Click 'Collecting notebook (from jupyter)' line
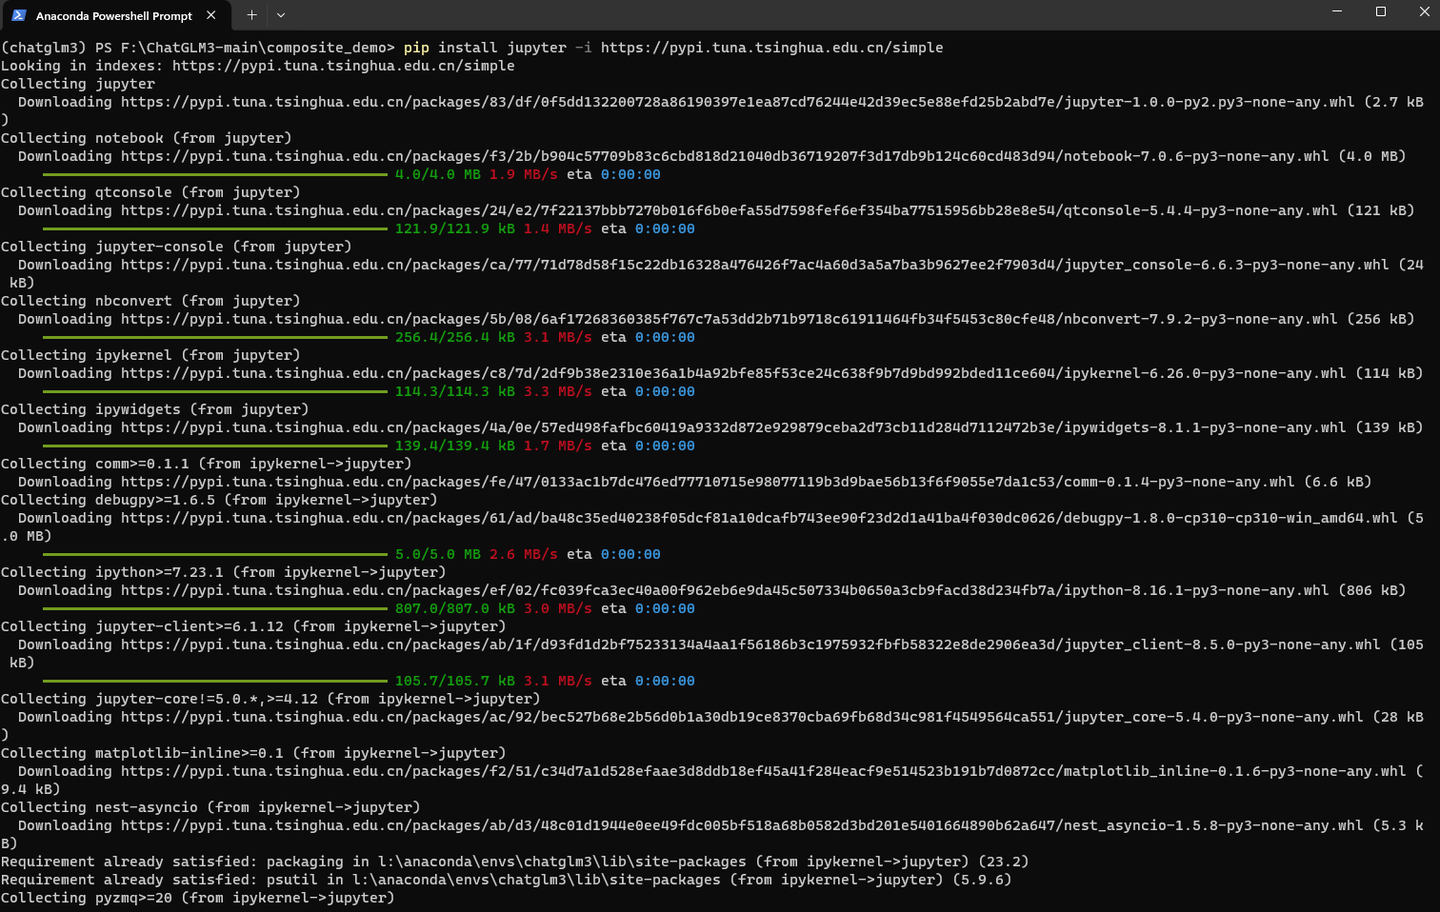 [146, 138]
